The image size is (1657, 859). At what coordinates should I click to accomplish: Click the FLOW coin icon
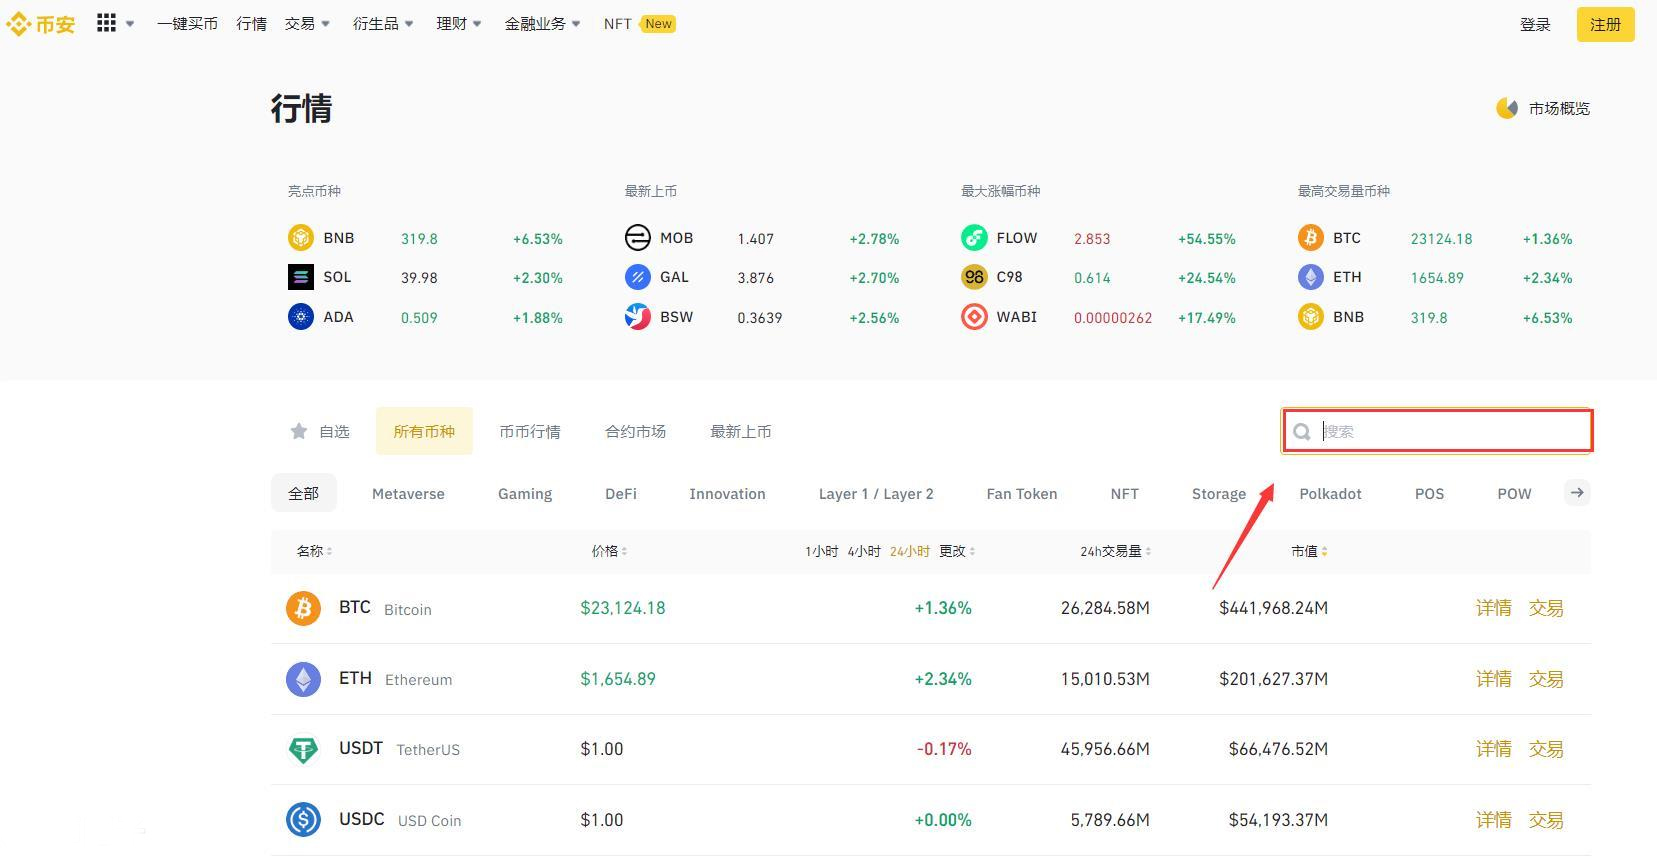click(x=974, y=238)
